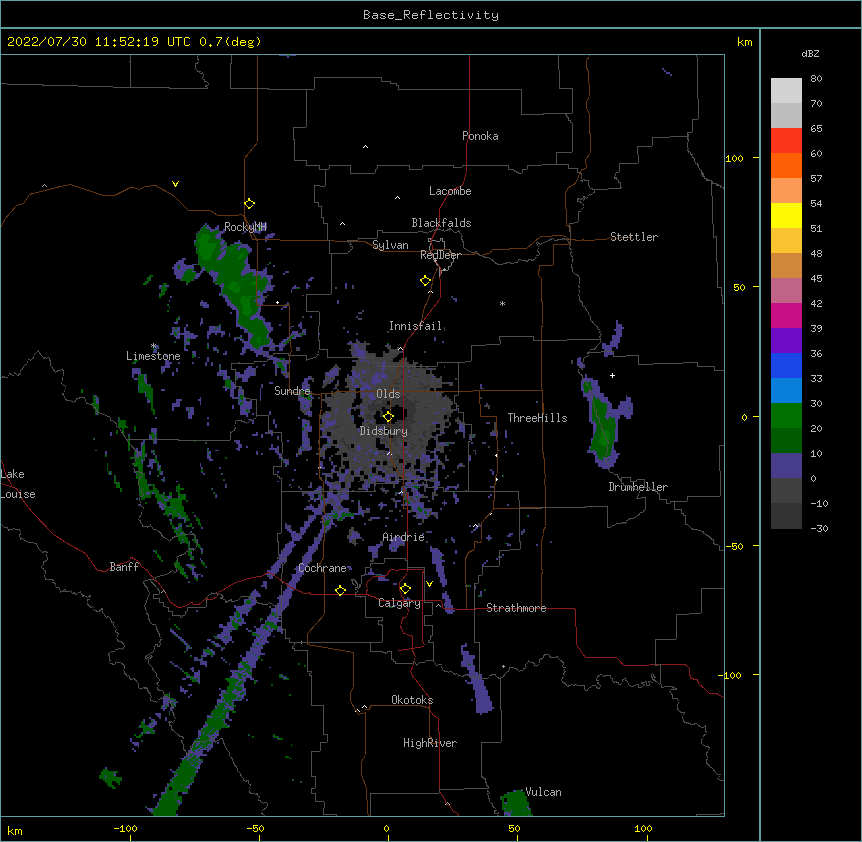This screenshot has width=862, height=842.
Task: Click the green echo cell near RockyMH
Action: pyautogui.click(x=235, y=284)
